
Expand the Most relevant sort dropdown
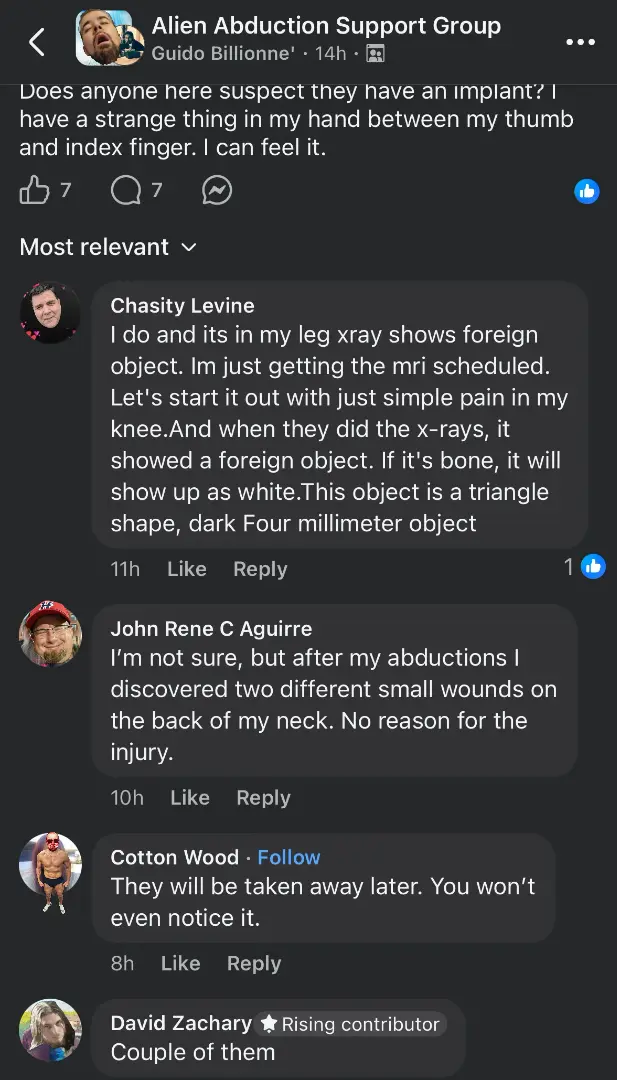(108, 247)
